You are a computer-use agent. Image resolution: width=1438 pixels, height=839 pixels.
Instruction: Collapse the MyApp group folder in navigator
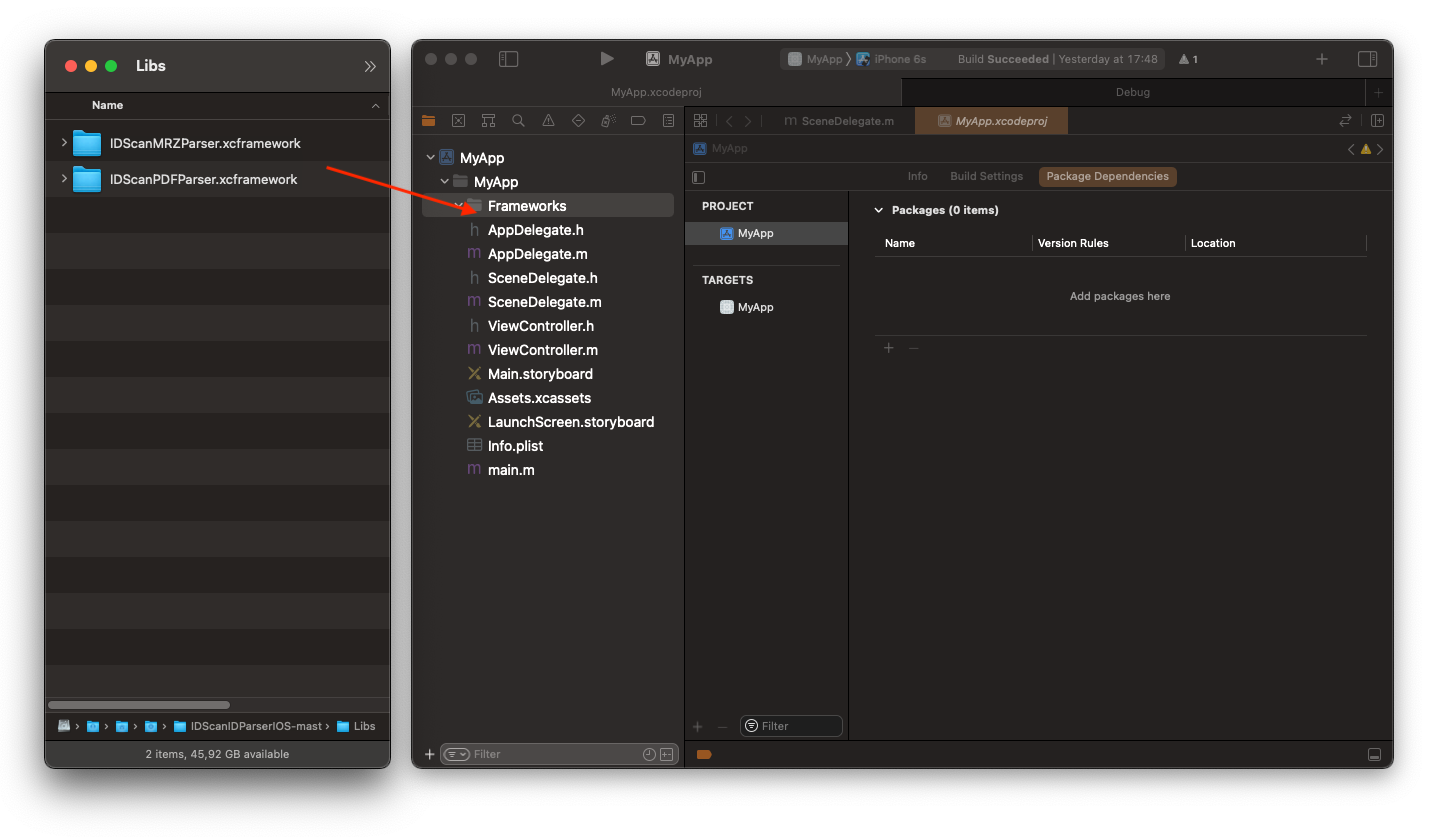click(445, 182)
